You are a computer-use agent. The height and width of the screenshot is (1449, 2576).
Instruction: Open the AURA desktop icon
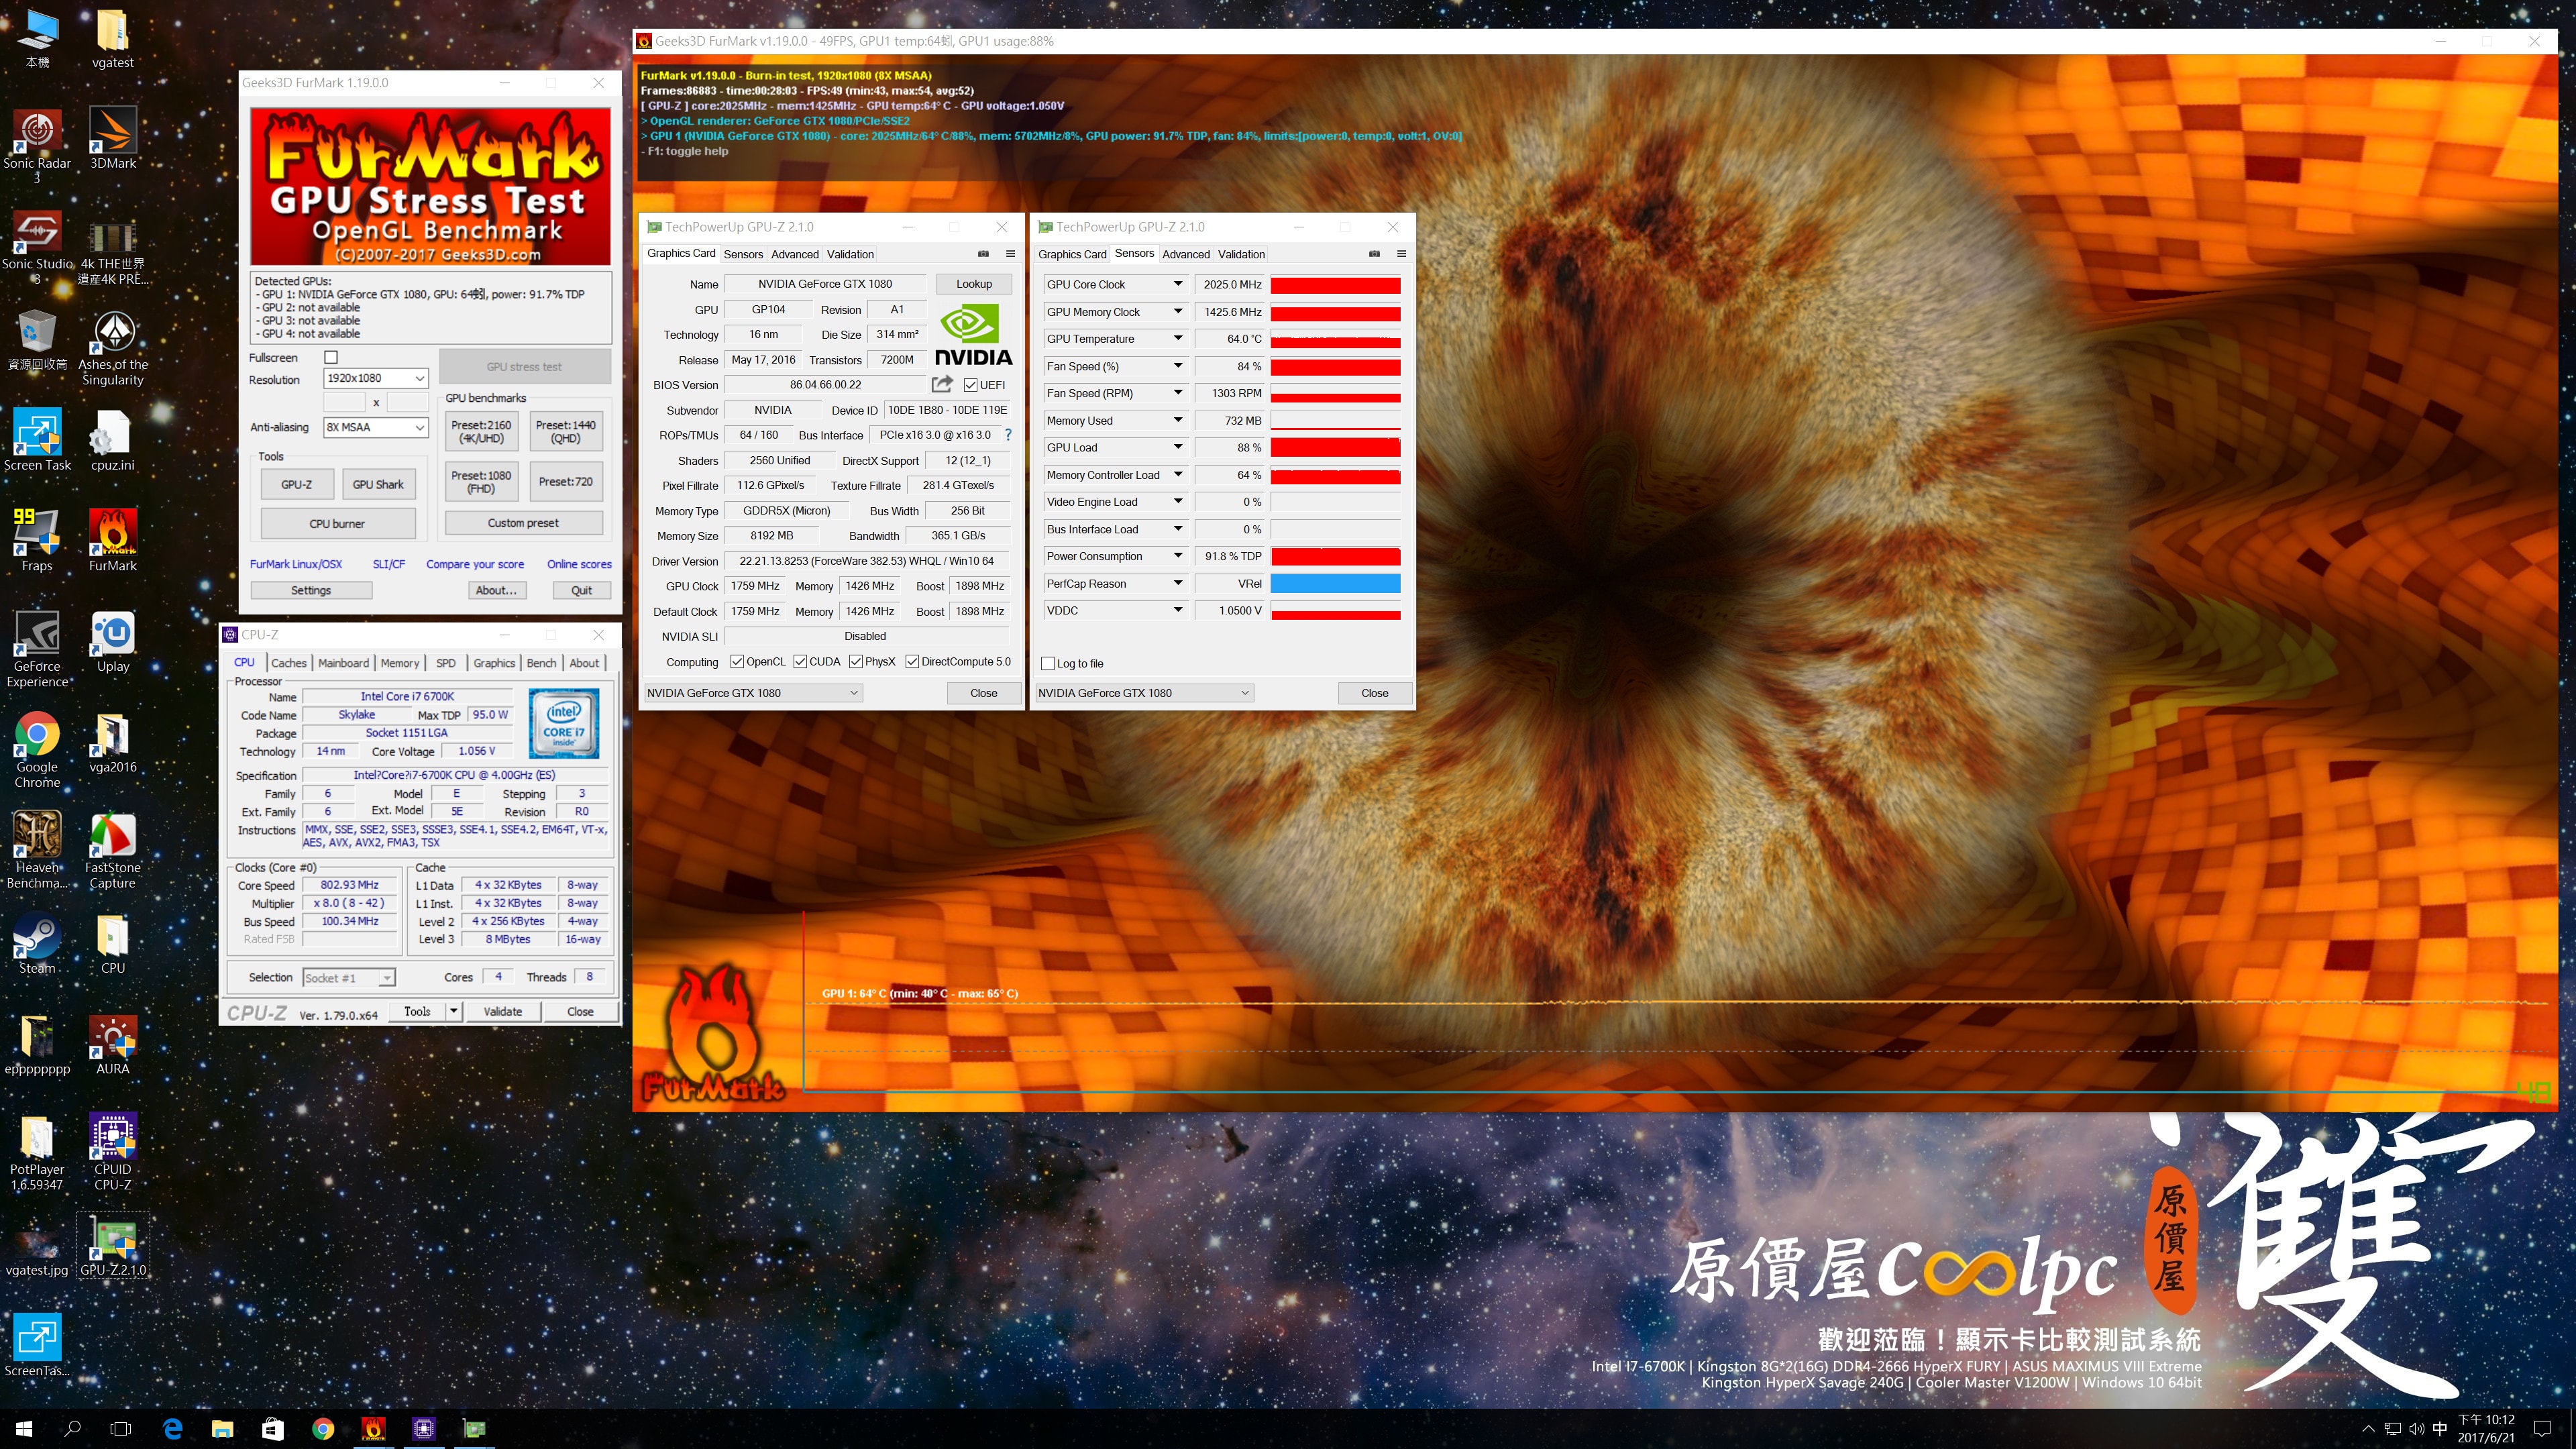coord(113,1044)
